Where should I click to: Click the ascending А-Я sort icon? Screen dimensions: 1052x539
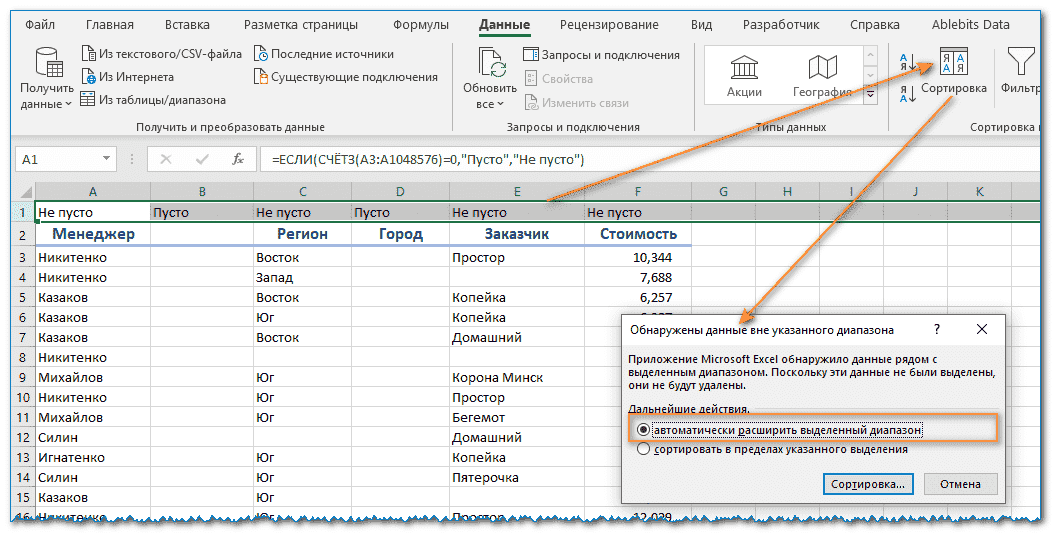[x=908, y=62]
